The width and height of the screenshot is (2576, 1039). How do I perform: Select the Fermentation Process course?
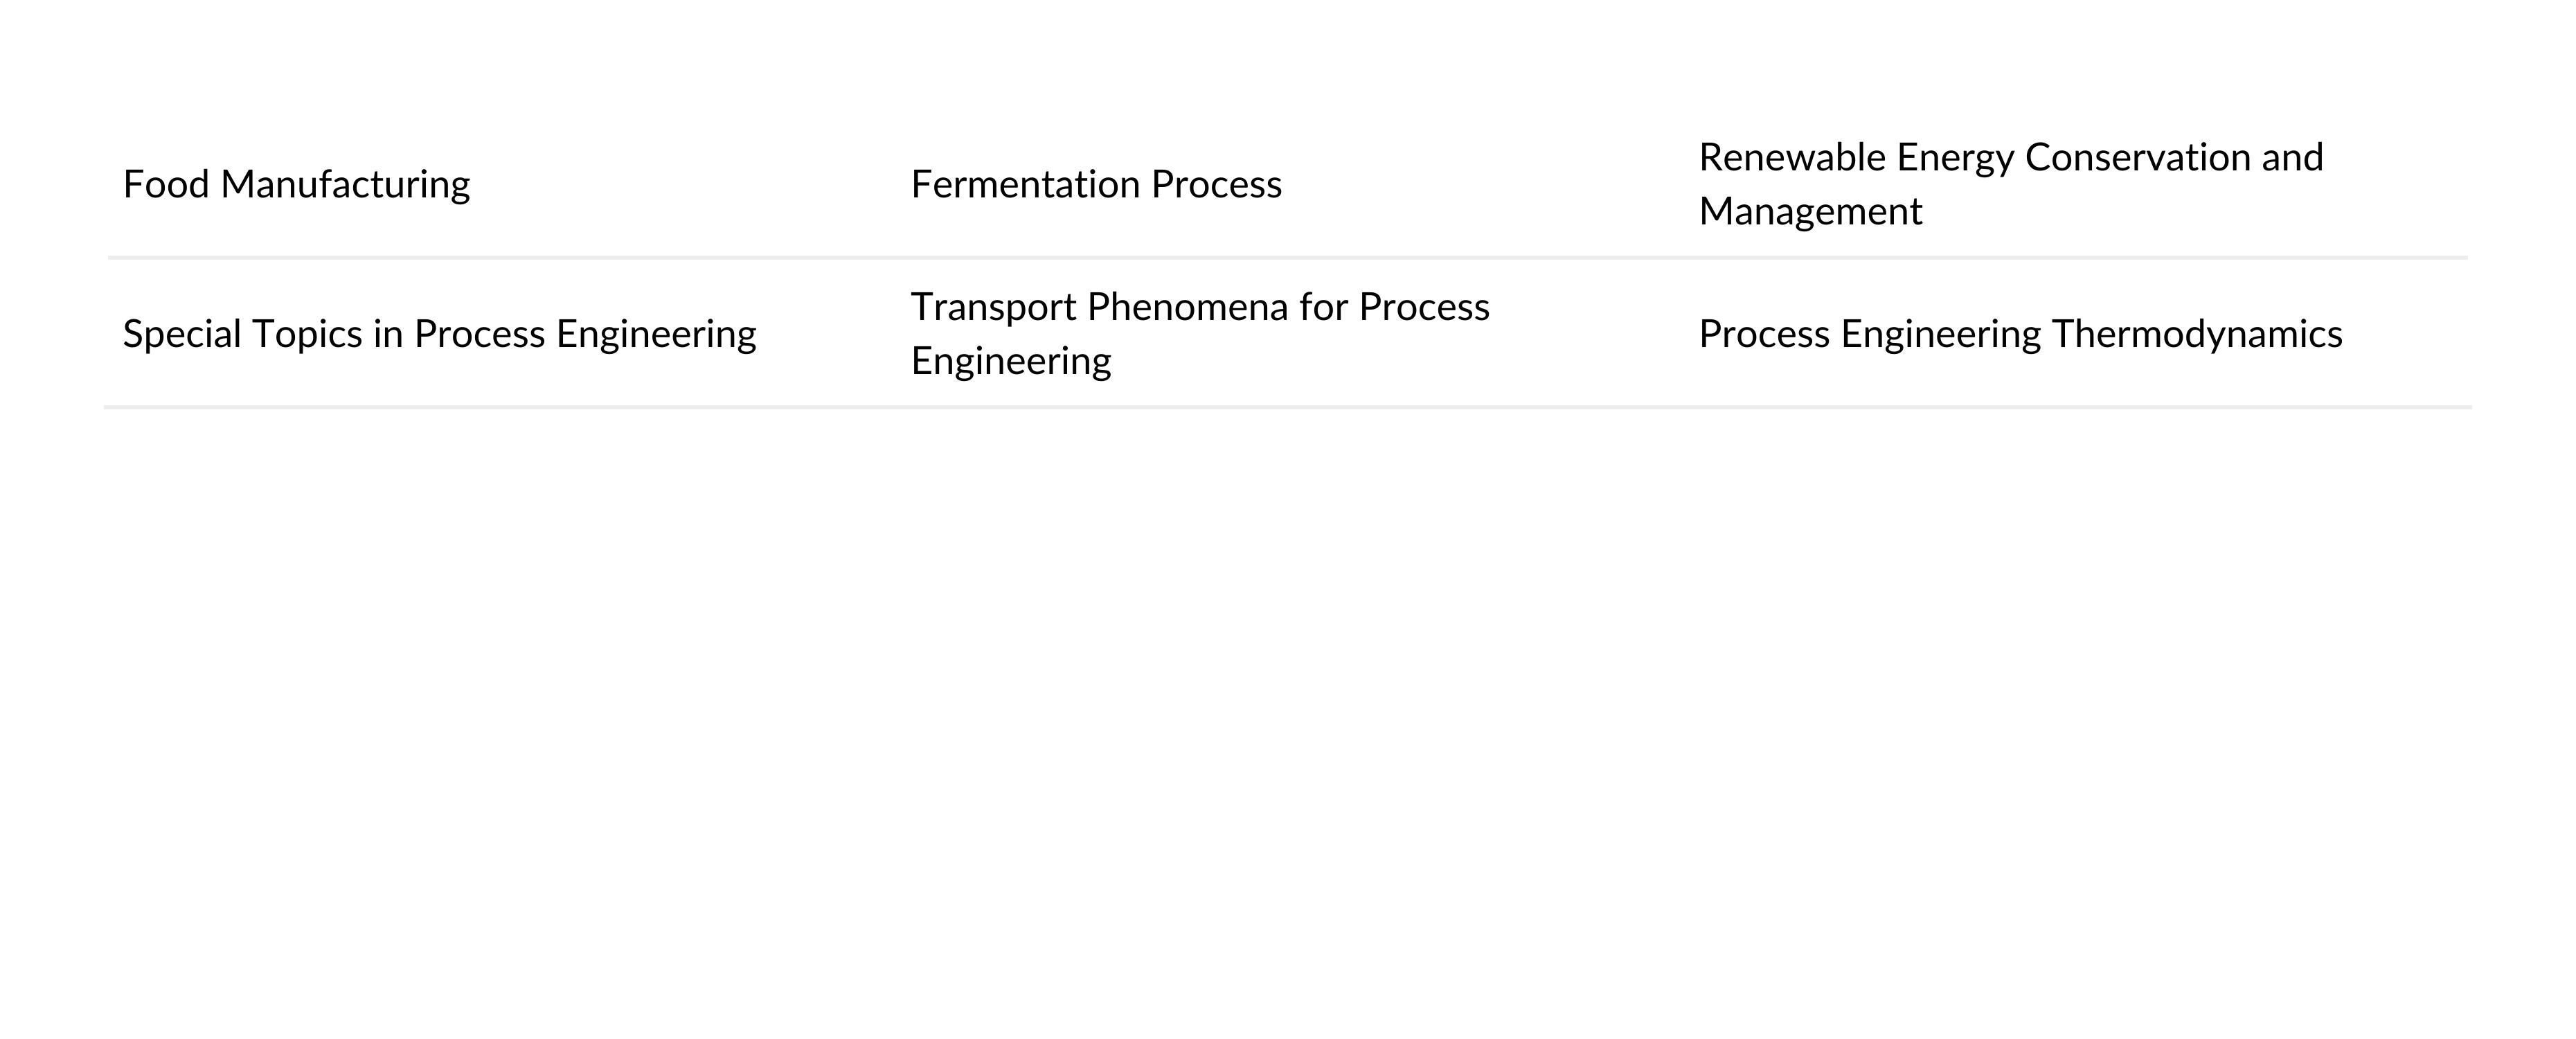[x=1096, y=185]
